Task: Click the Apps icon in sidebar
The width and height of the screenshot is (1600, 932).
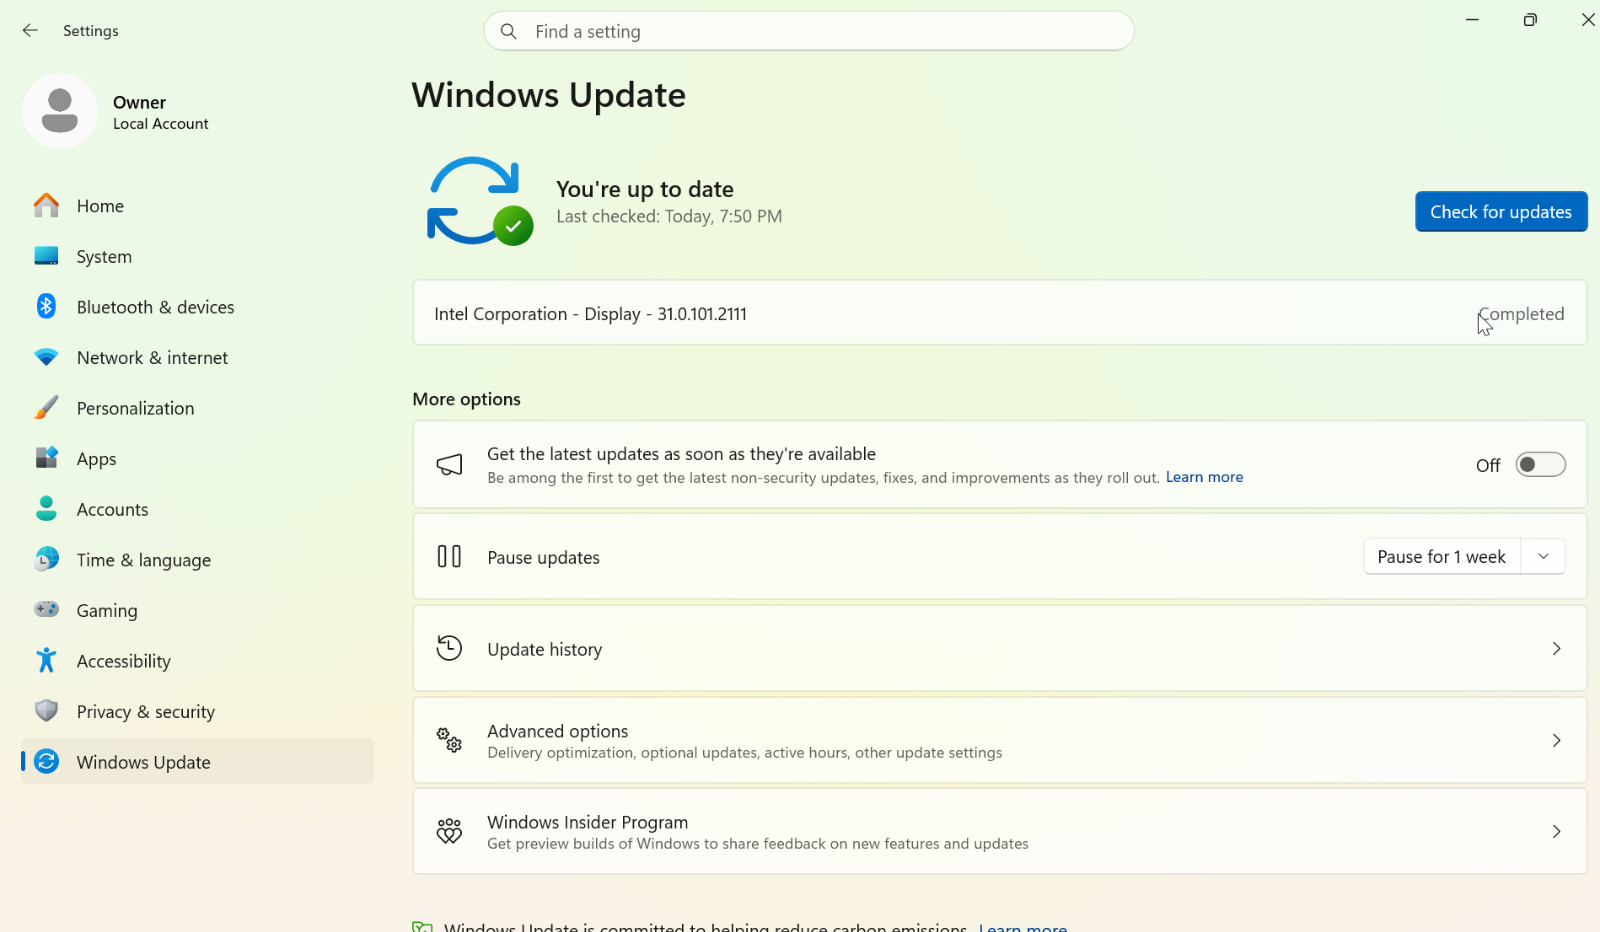Action: (46, 459)
